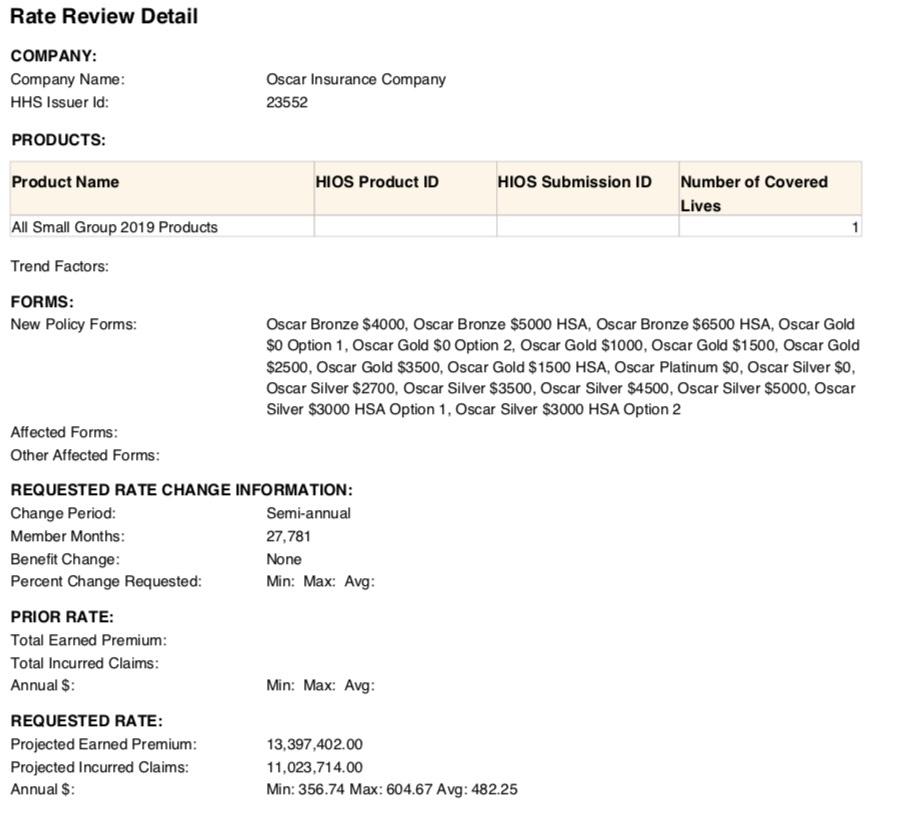Click the HHS Issuer Id value 23552
The width and height of the screenshot is (899, 823).
tap(287, 102)
